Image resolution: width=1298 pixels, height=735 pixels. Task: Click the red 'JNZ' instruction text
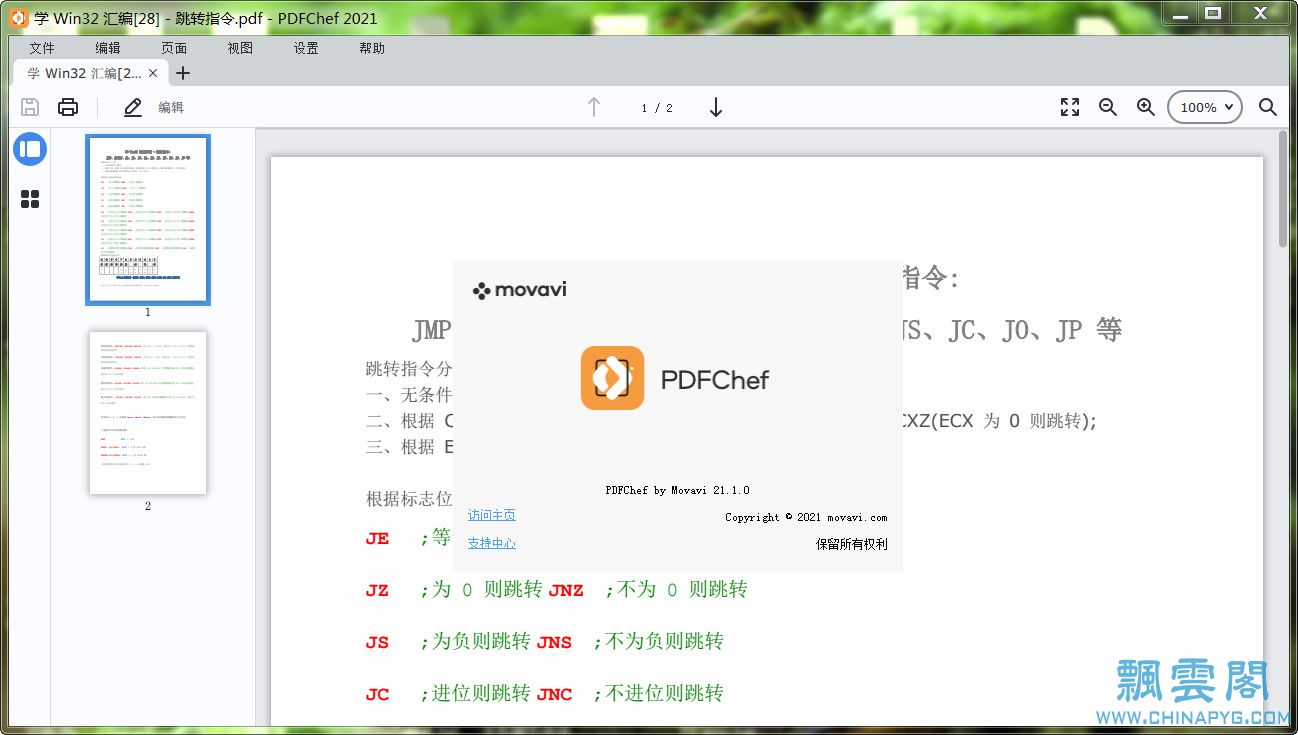coord(566,591)
